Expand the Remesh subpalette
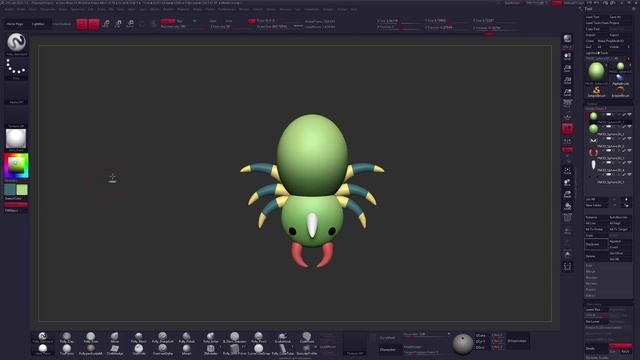This screenshot has width=640, height=360. click(591, 283)
